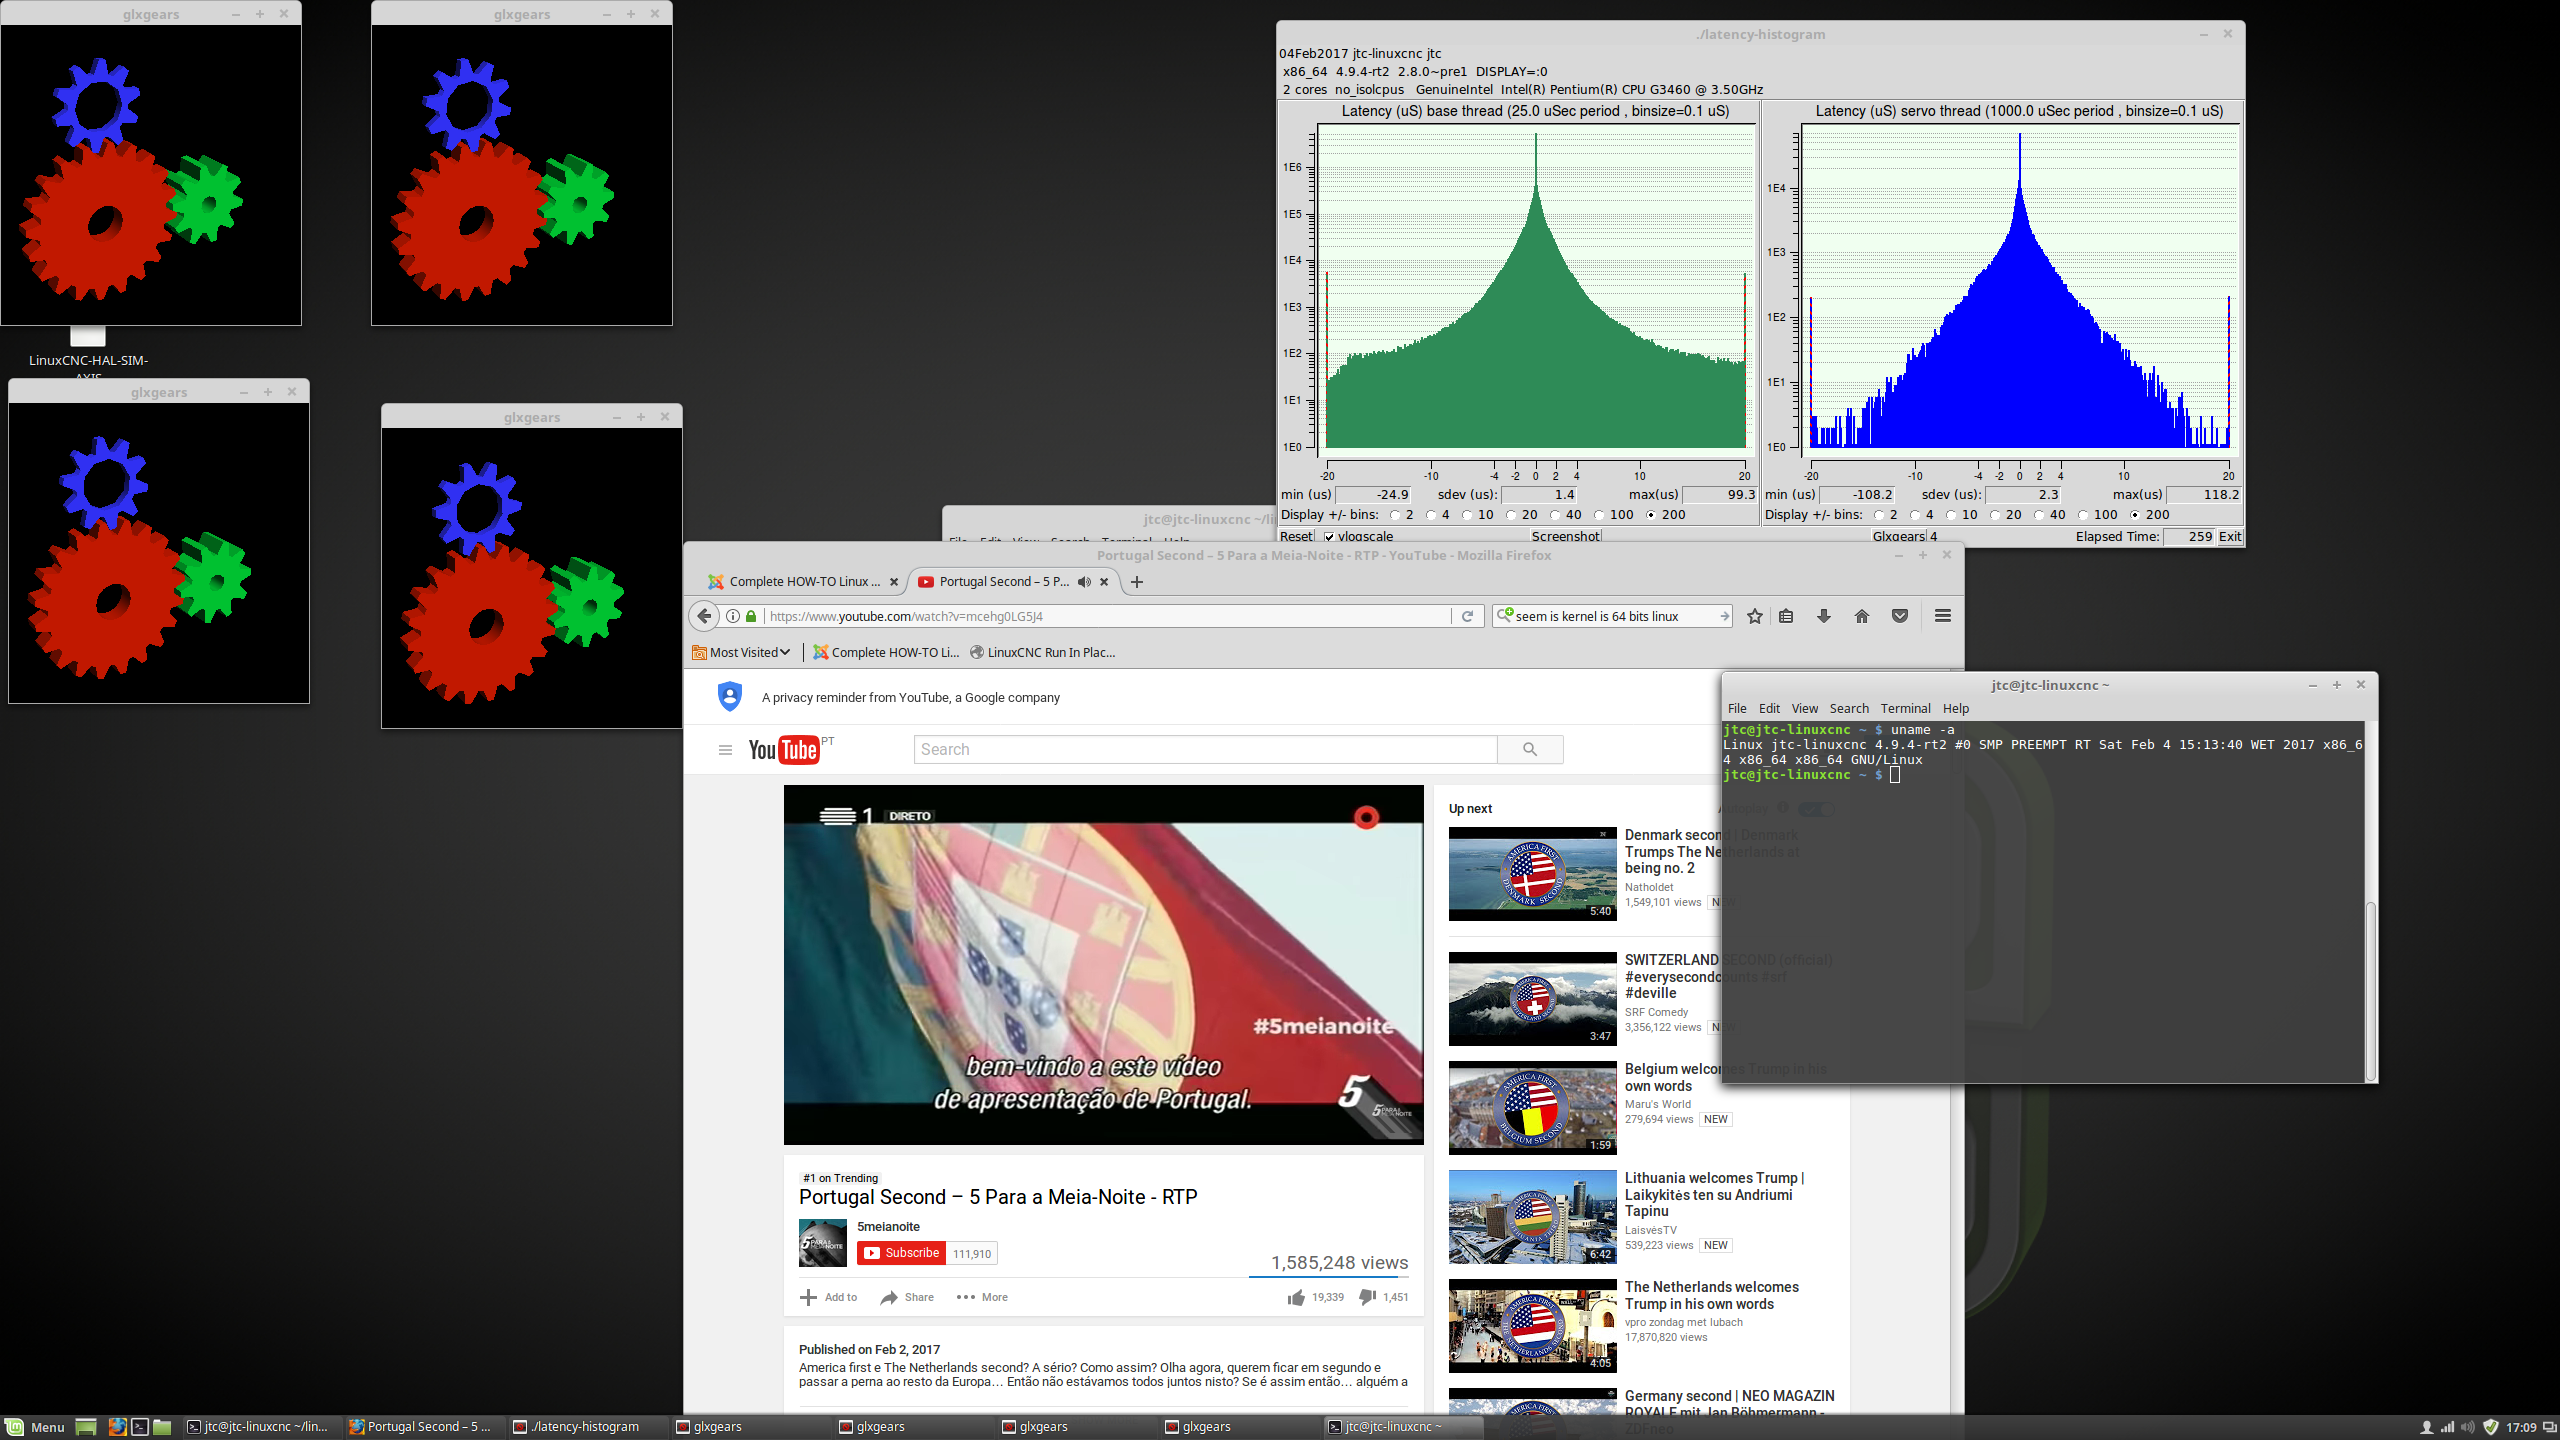The width and height of the screenshot is (2560, 1440).
Task: Click Screenshot button in latency-histogram
Action: (1566, 537)
